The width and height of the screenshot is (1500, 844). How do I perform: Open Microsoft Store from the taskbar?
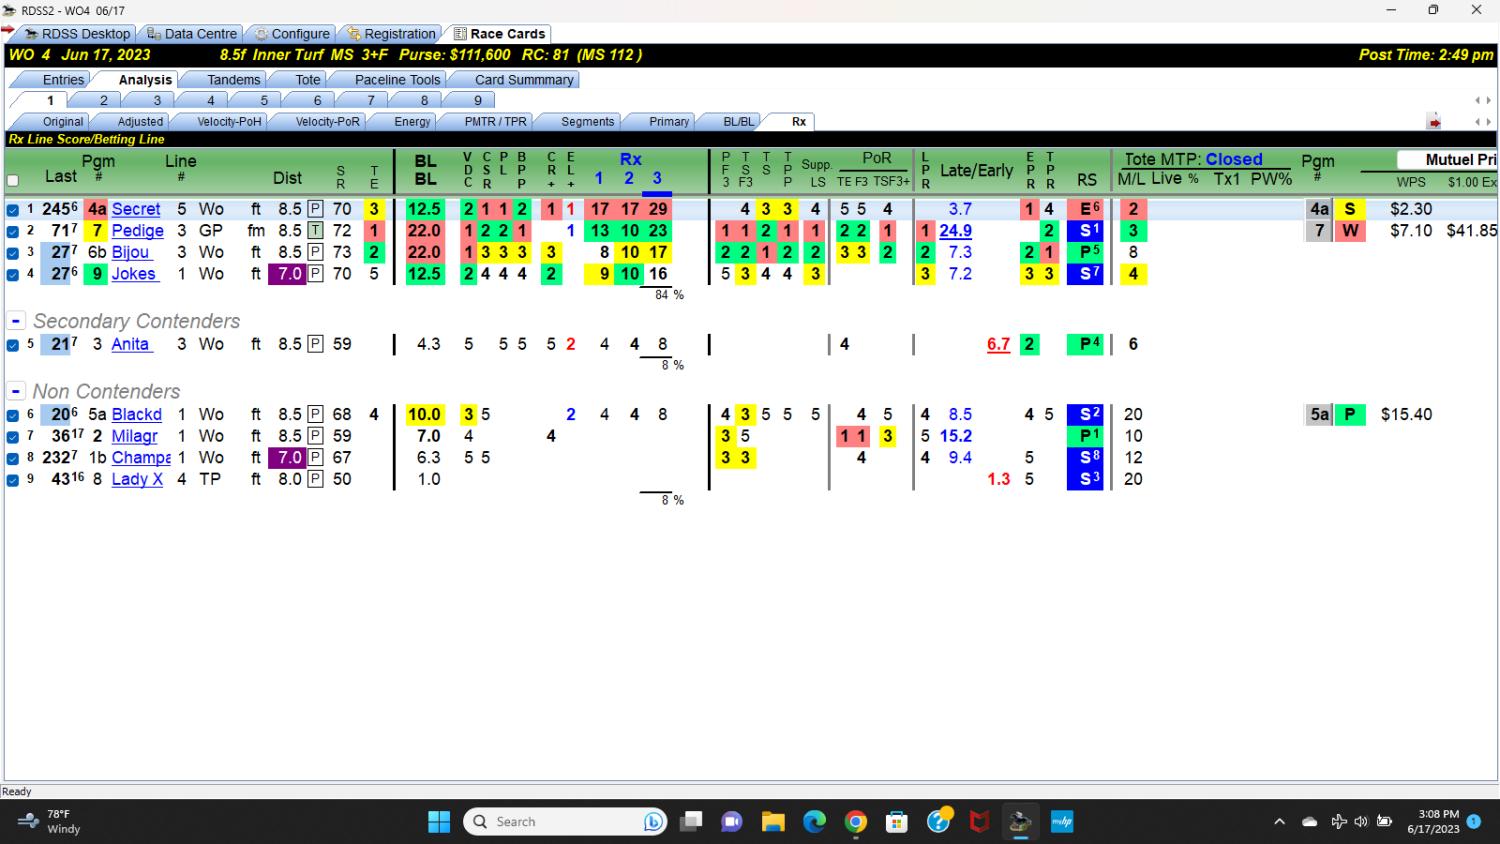coord(897,822)
